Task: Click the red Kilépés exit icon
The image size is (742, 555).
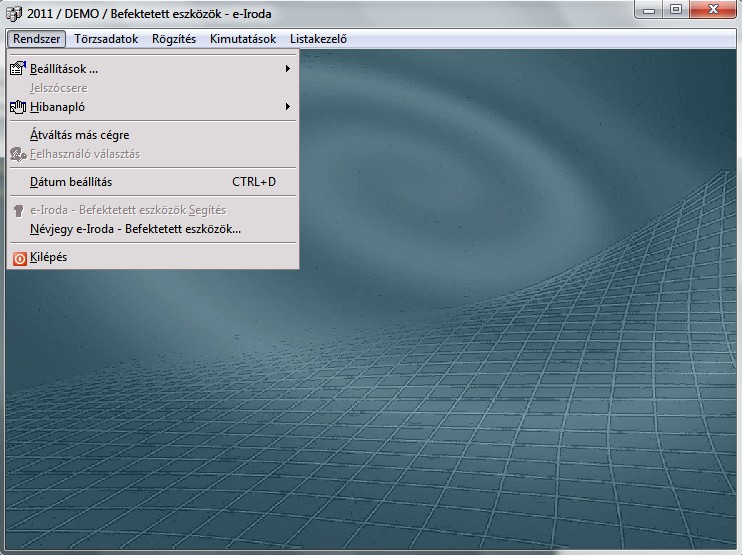Action: 18,257
